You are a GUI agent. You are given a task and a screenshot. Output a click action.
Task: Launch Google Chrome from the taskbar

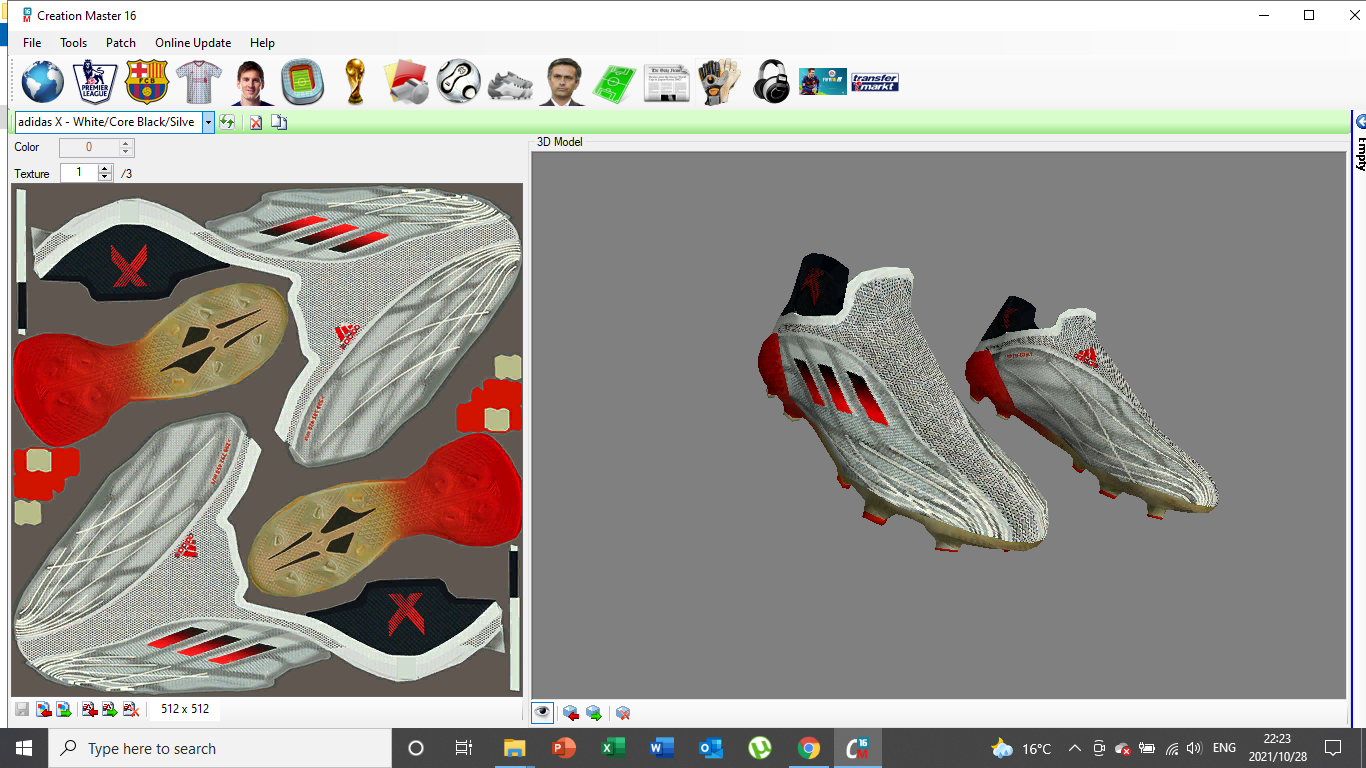[x=809, y=748]
